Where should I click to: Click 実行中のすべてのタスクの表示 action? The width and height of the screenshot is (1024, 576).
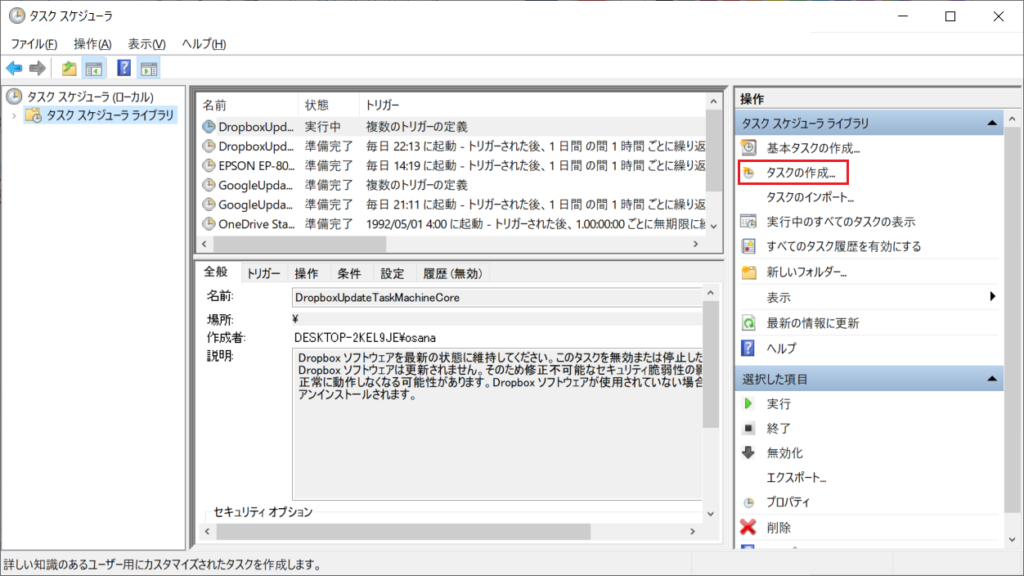click(x=840, y=222)
